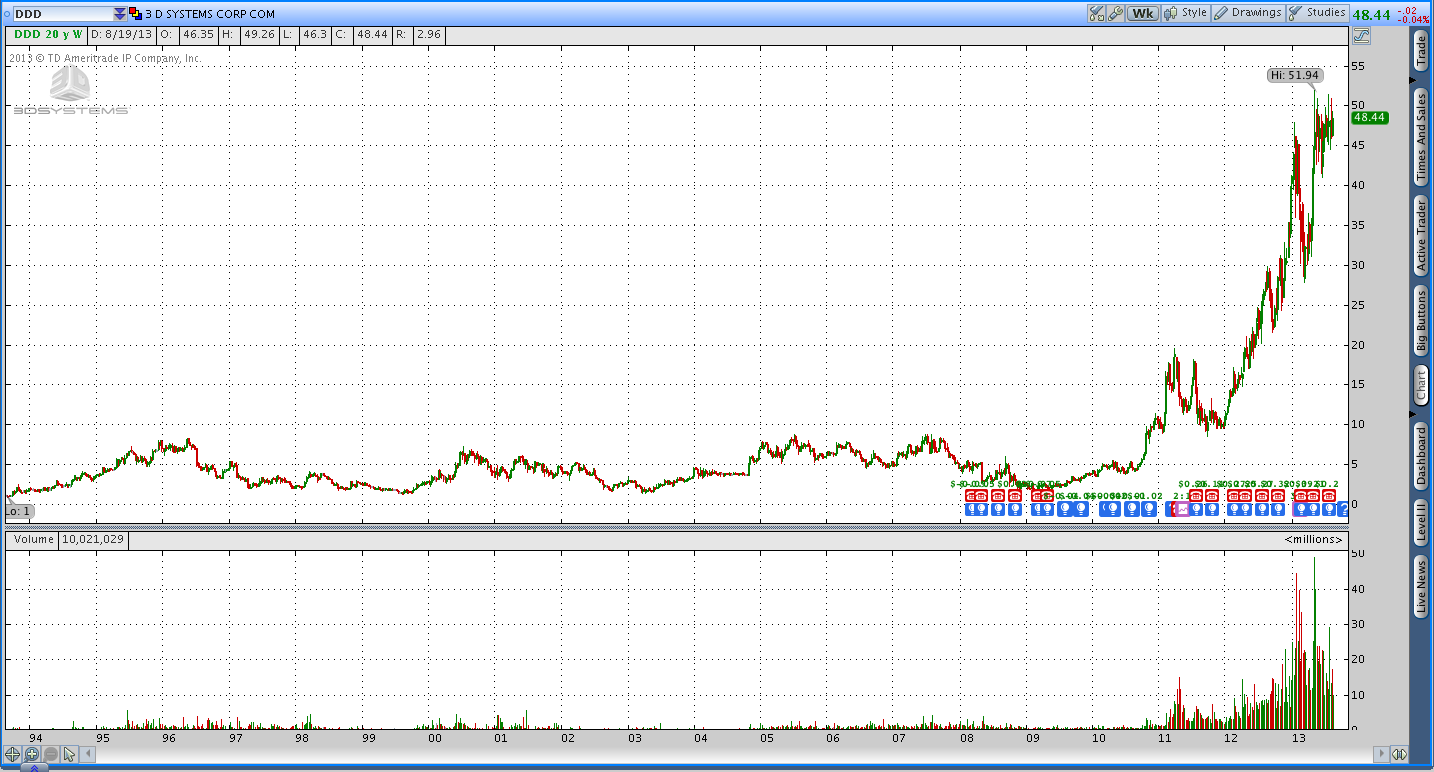Open the Drawings menu
This screenshot has height=772, width=1434.
click(1248, 13)
